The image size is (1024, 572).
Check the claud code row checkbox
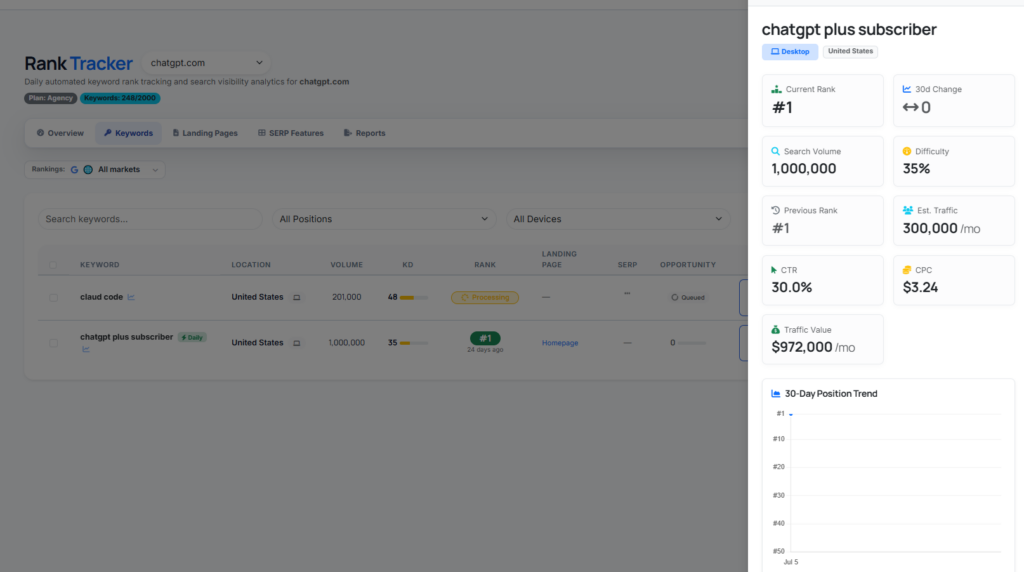(53, 298)
